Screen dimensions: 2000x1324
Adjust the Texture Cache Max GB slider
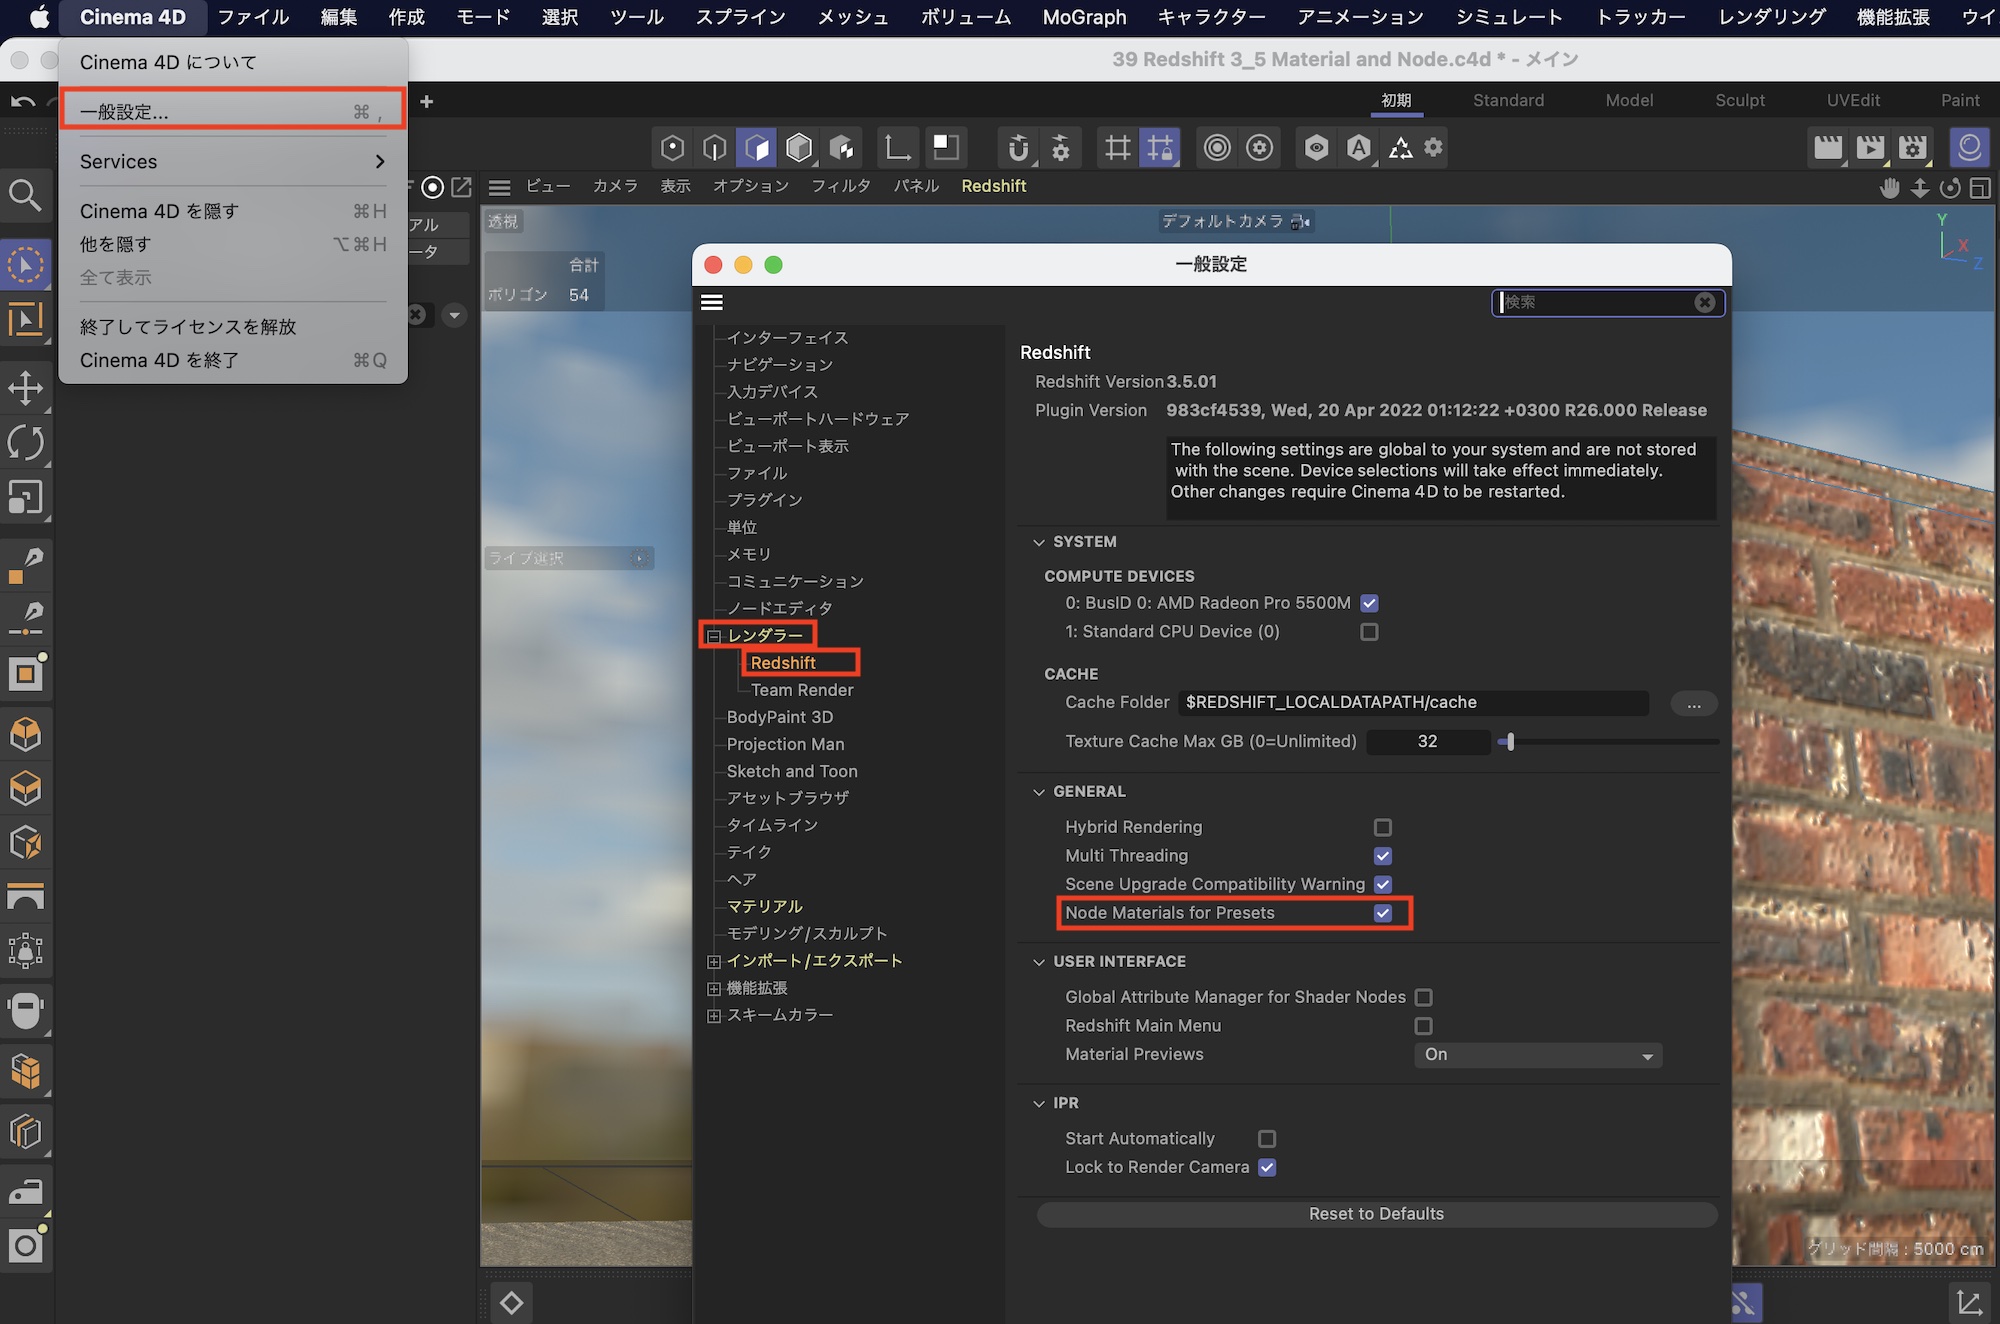1510,742
